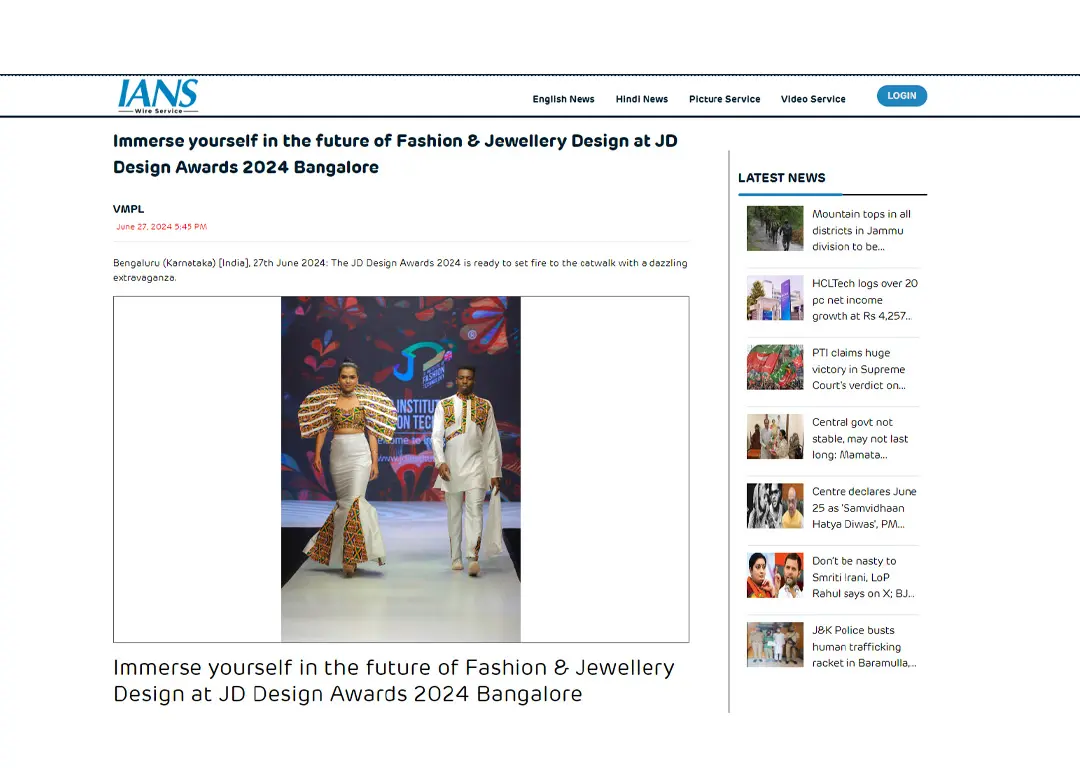The width and height of the screenshot is (1080, 768).
Task: Read PTI claims huge victory headline
Action: tap(859, 369)
